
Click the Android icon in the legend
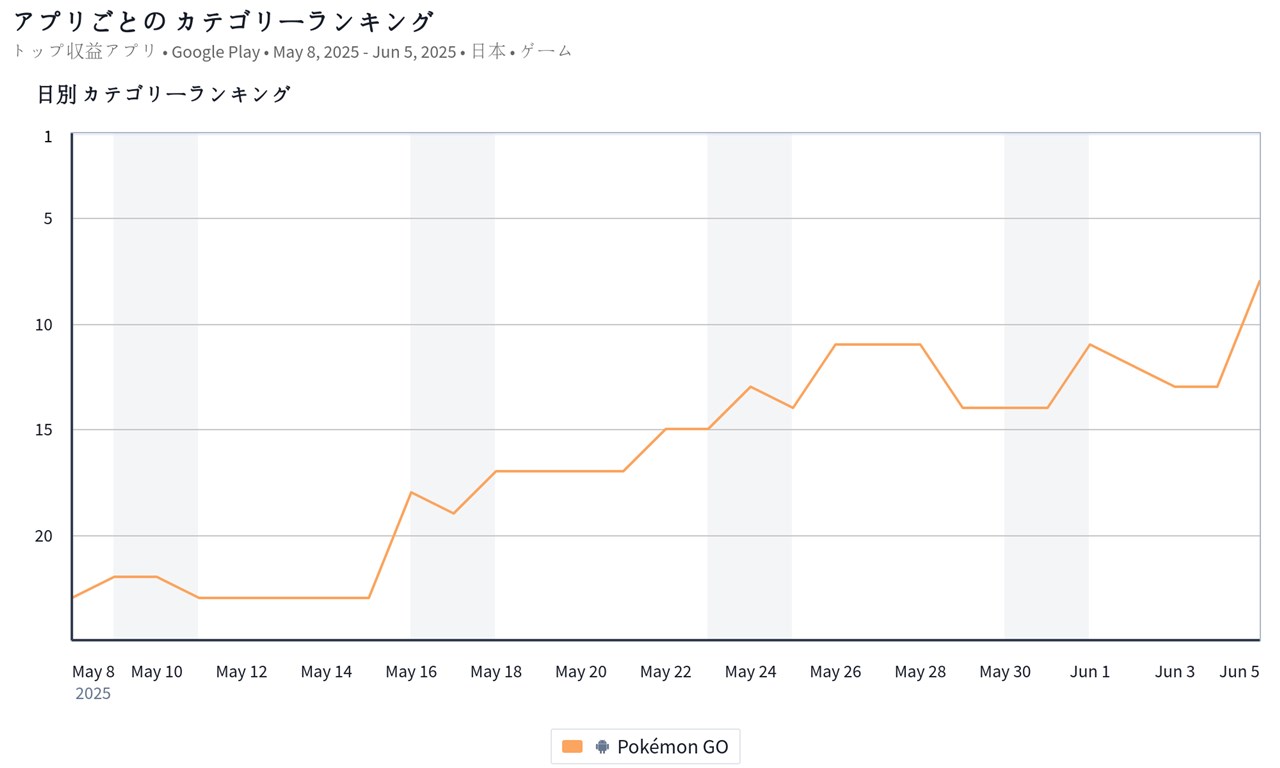(602, 746)
